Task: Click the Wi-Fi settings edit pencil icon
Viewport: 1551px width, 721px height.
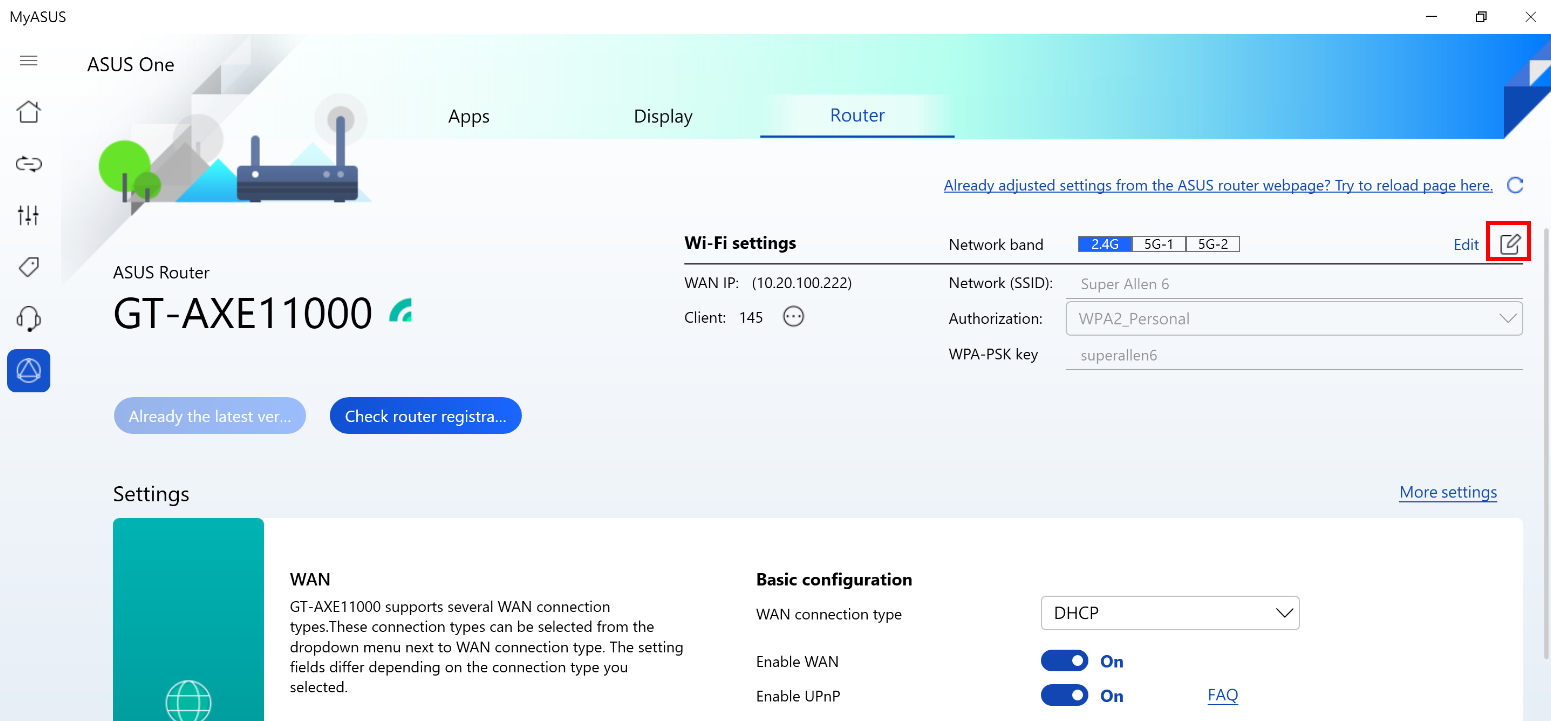Action: pos(1510,243)
